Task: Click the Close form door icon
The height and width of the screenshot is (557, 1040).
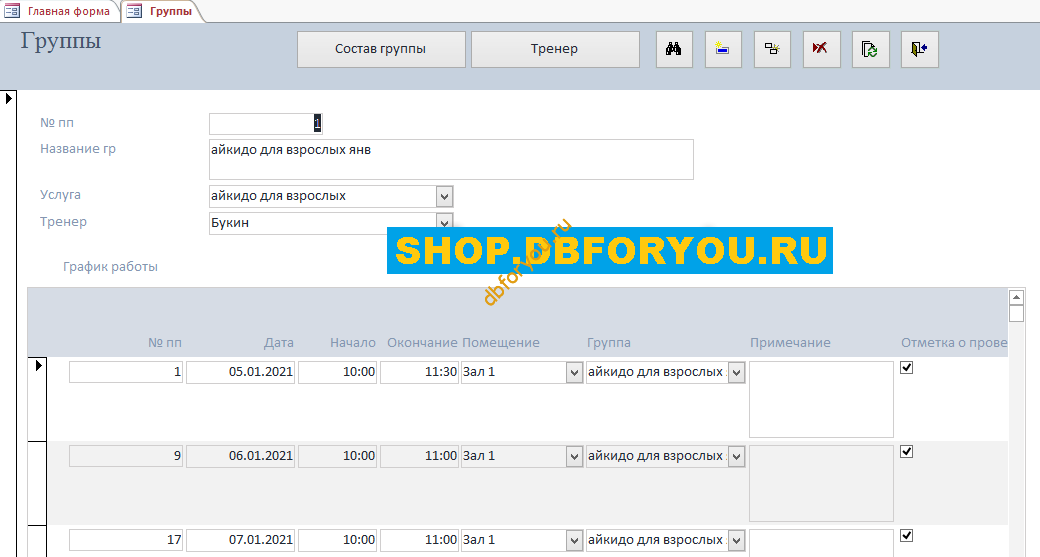Action: [x=919, y=49]
